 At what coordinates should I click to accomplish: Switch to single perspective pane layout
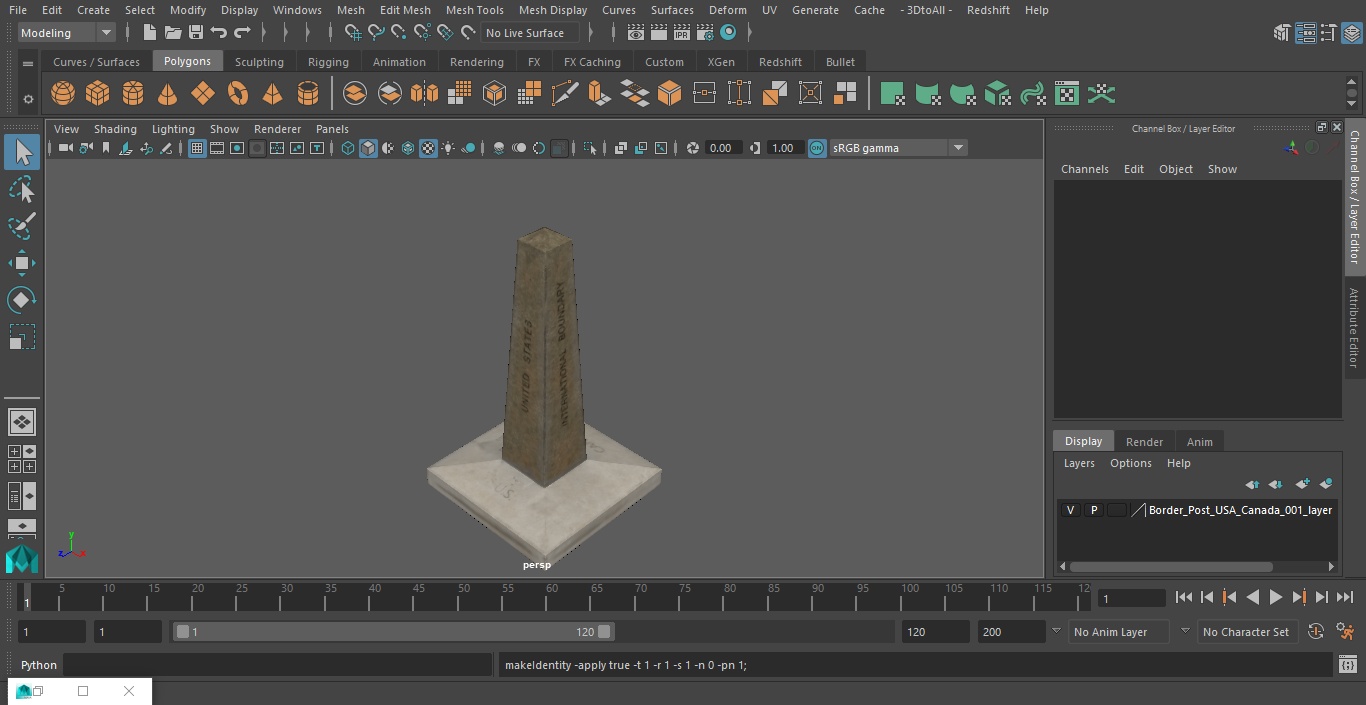[x=22, y=422]
